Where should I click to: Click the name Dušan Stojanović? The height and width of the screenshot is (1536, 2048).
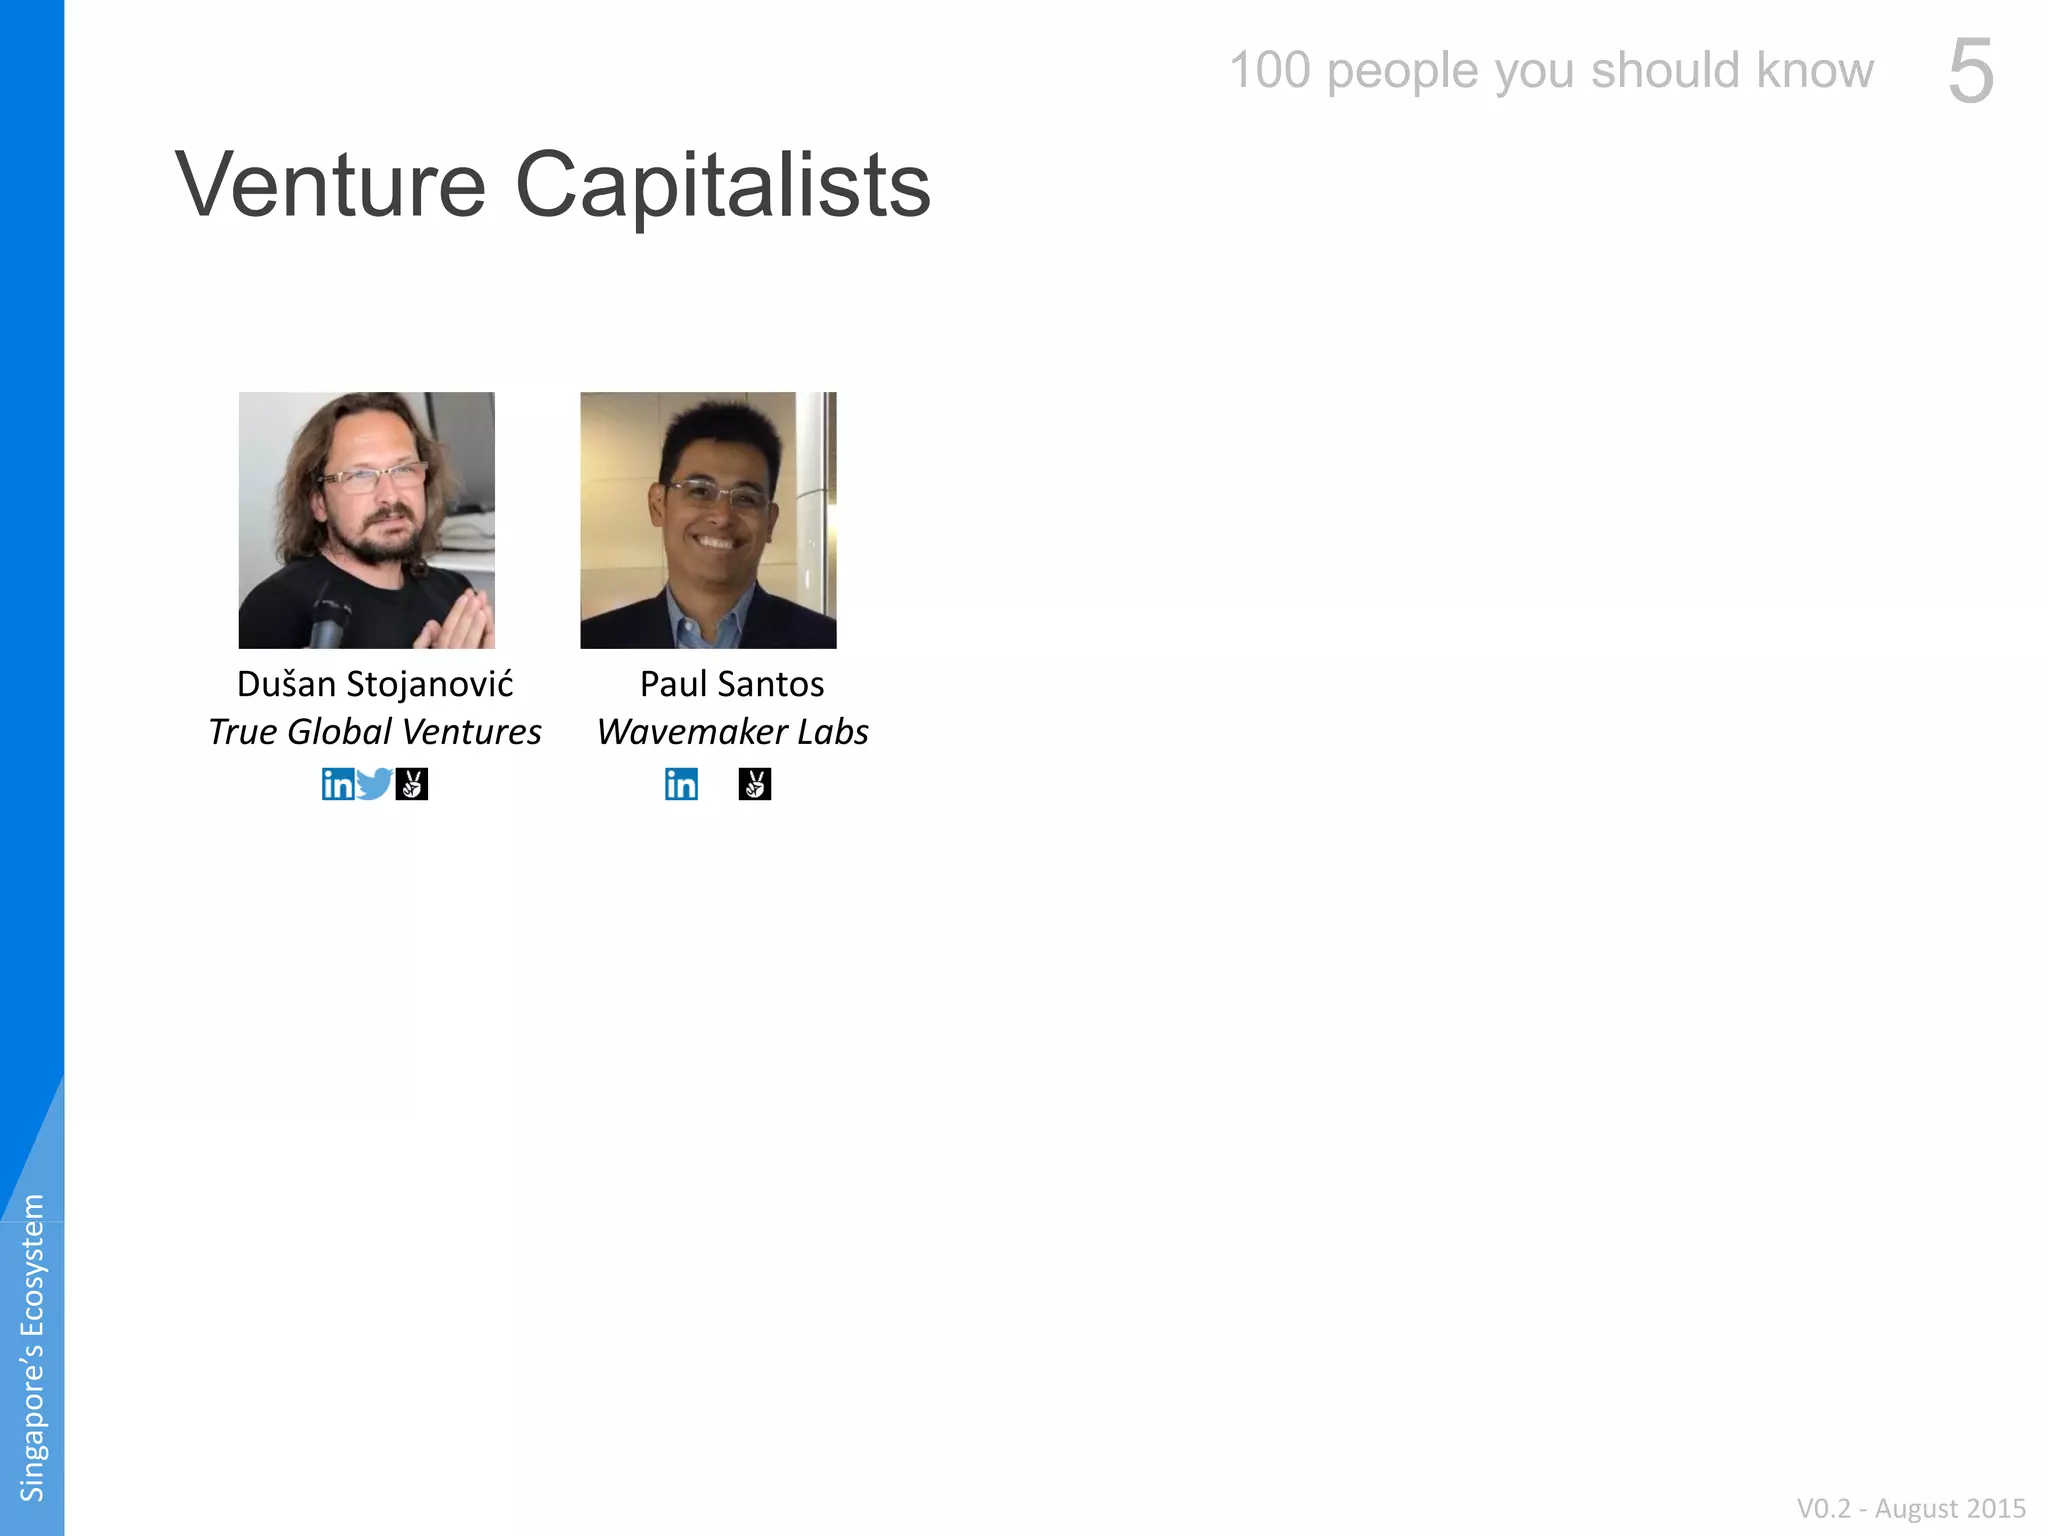tap(375, 684)
